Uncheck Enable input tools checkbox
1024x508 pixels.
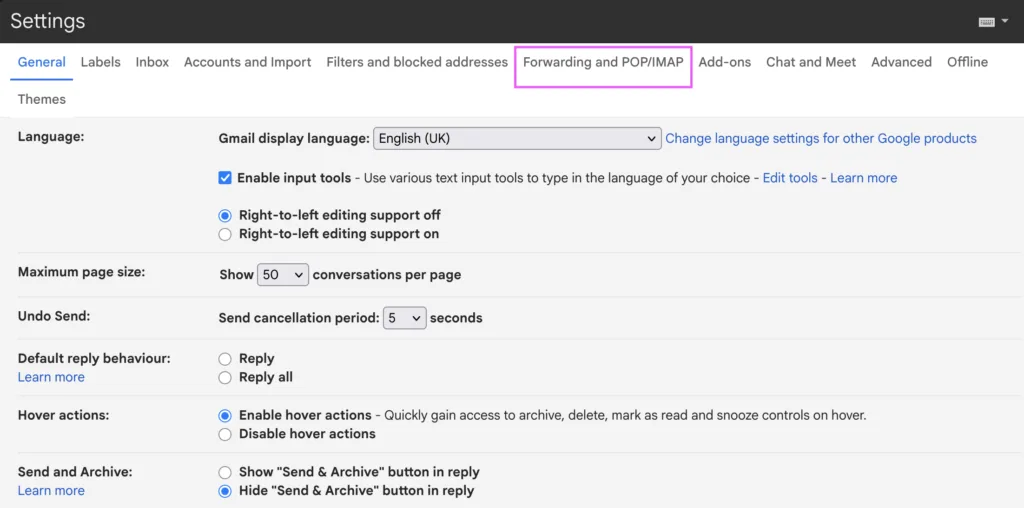225,178
